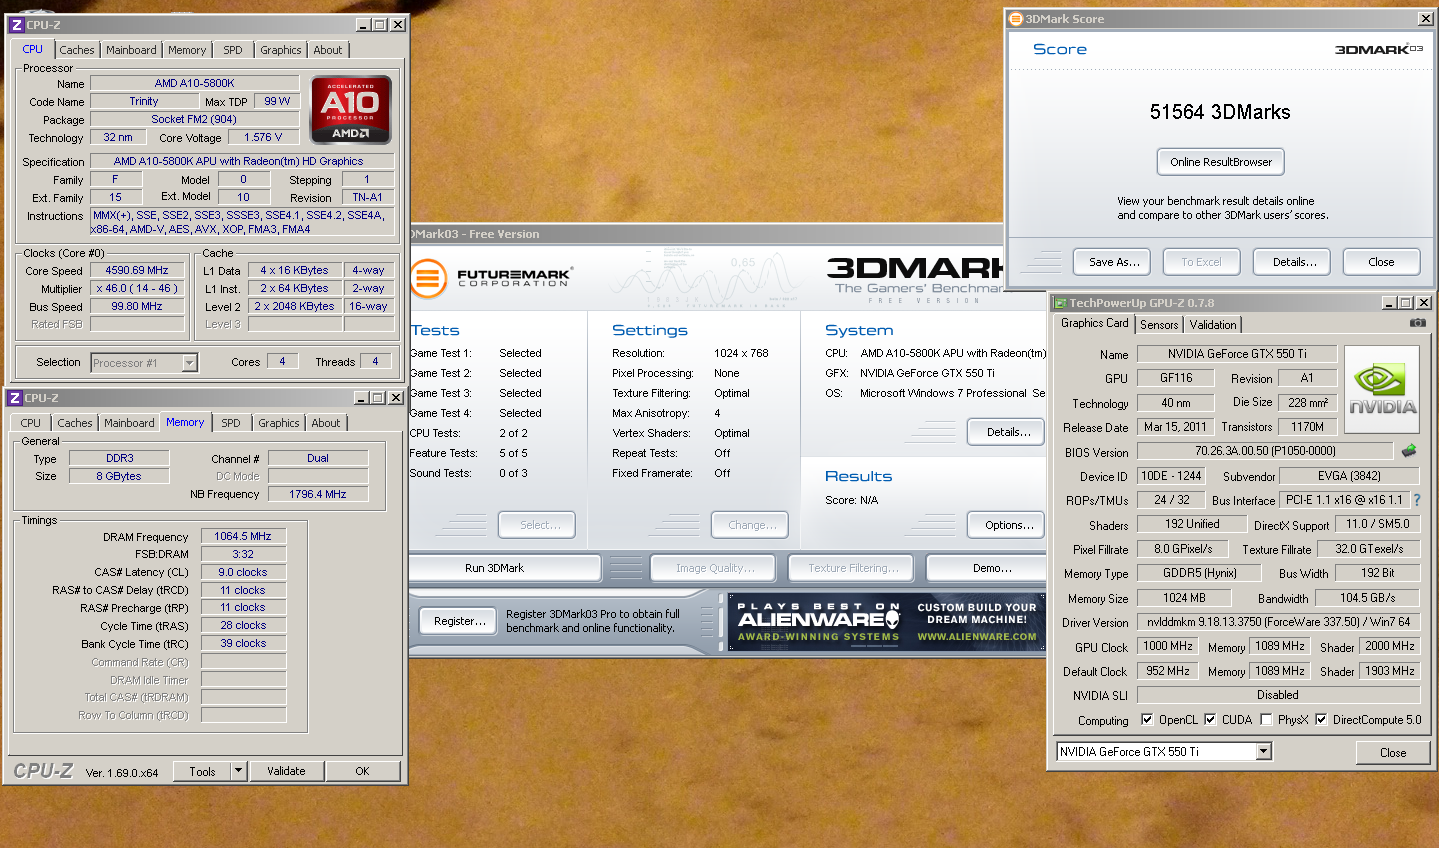1439x848 pixels.
Task: Click the BIOS save chip icon
Action: click(x=1409, y=451)
